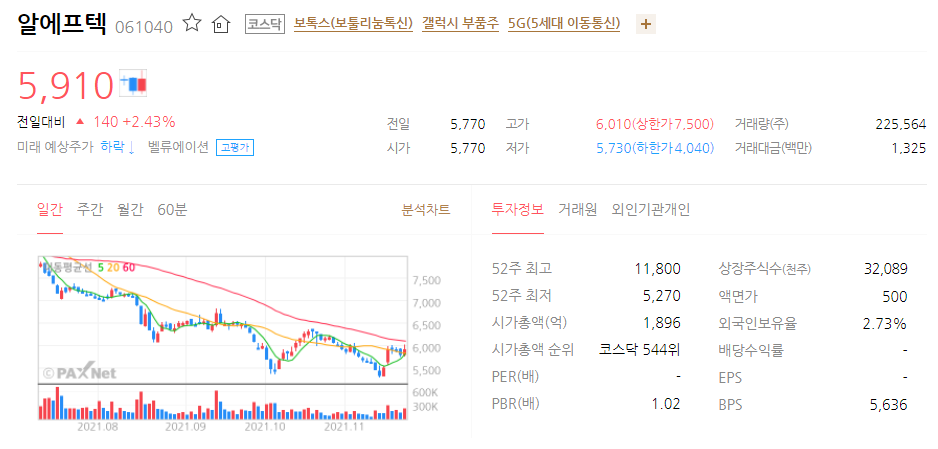Add 알에프텍 to favorites with star icon

[192, 23]
